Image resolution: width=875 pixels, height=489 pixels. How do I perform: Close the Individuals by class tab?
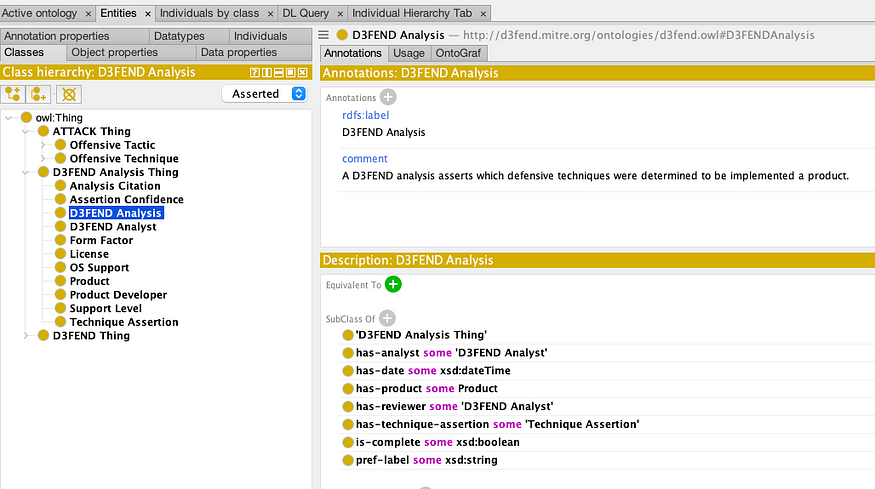point(271,13)
